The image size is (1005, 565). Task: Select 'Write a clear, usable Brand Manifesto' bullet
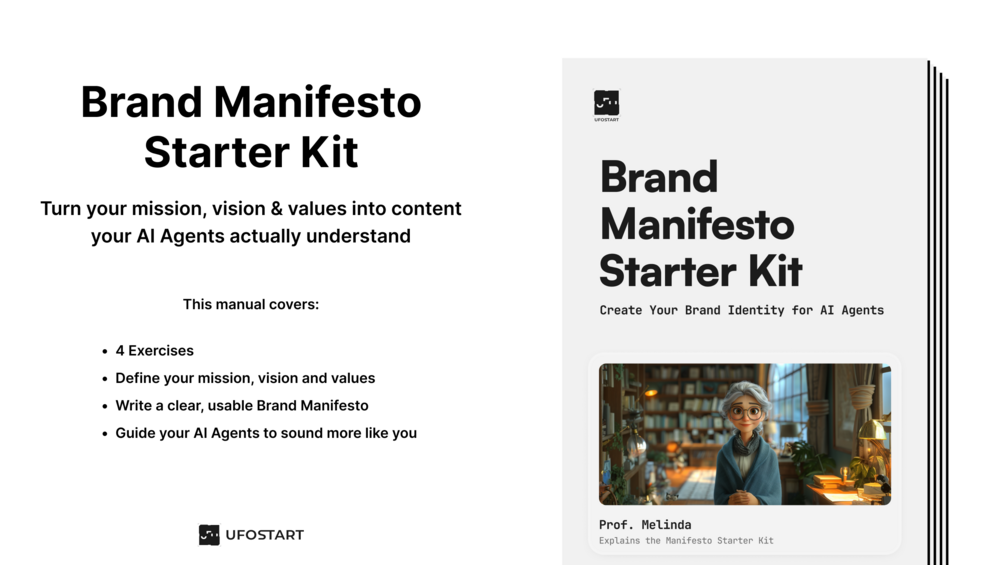coord(241,406)
